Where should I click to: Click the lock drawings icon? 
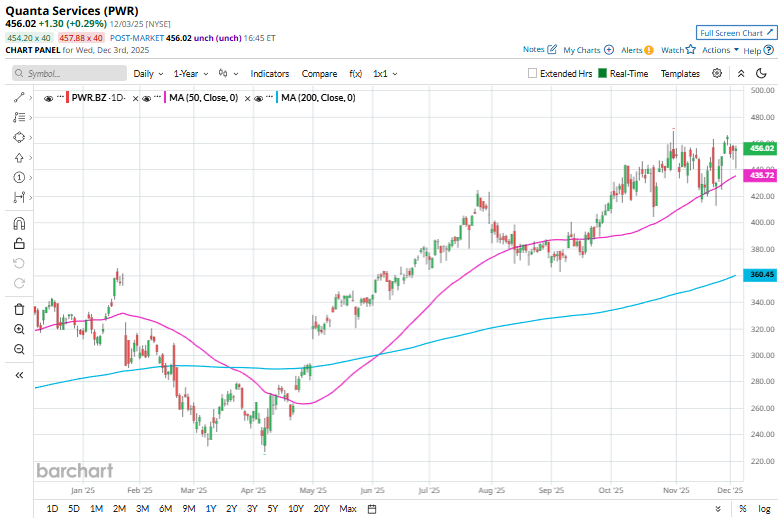pos(19,243)
